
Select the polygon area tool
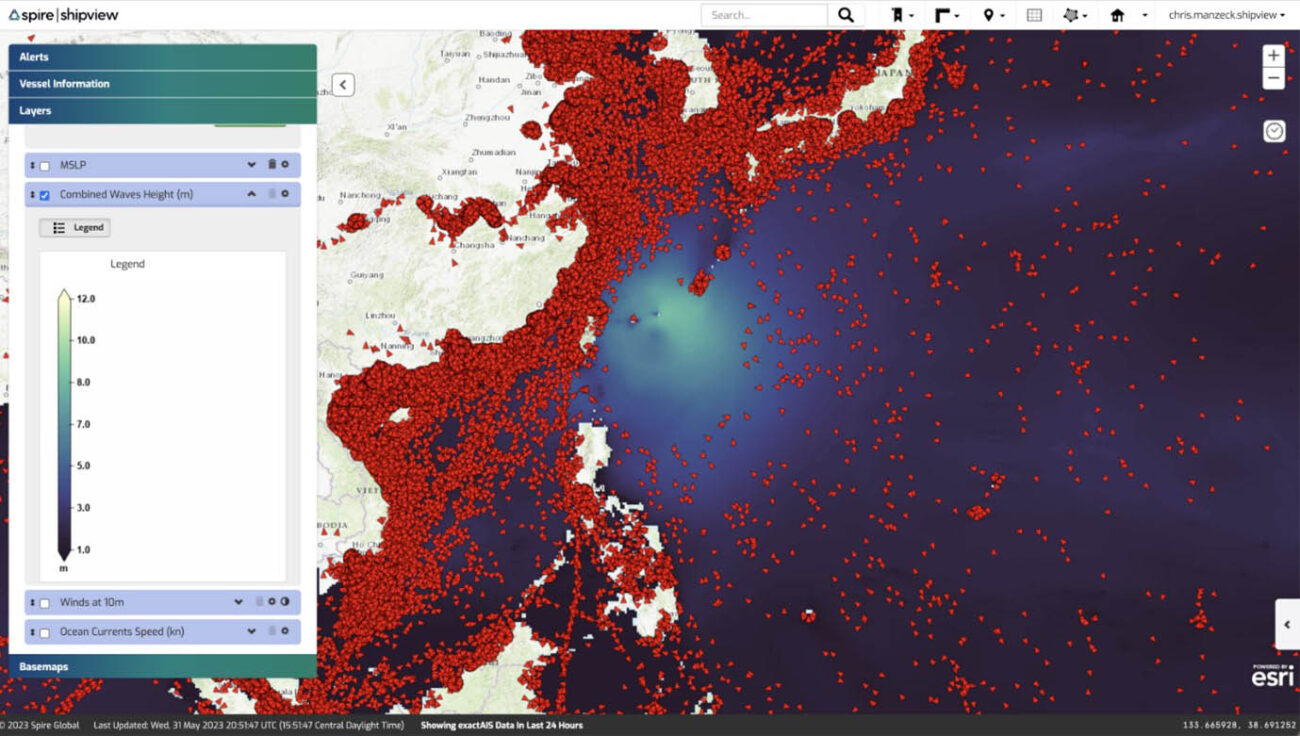click(x=1071, y=15)
